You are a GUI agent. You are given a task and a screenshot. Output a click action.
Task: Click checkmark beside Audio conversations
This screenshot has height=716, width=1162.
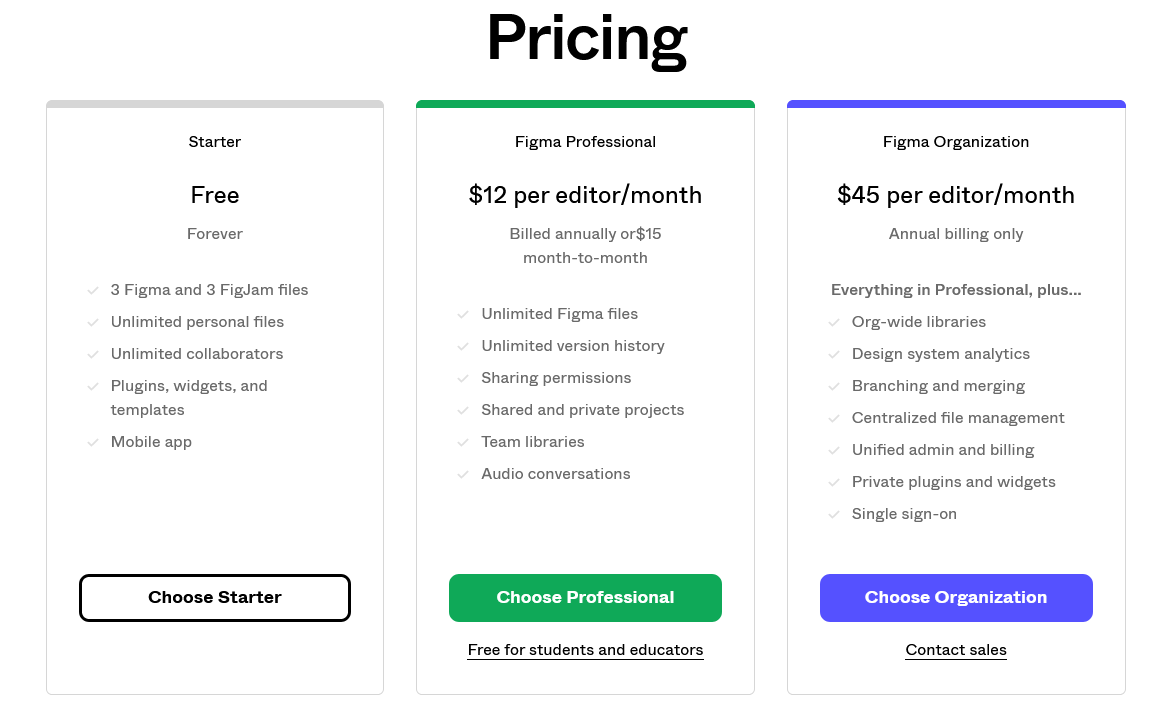463,474
